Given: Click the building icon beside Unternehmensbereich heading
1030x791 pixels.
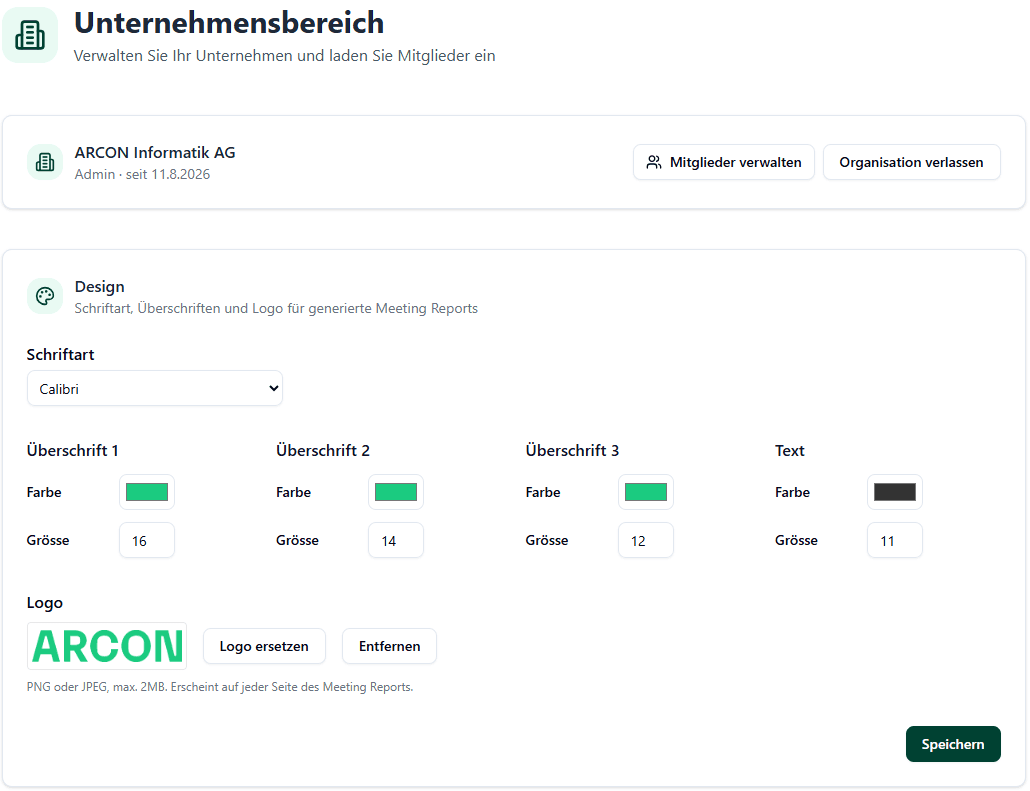Looking at the screenshot, I should click(30, 35).
